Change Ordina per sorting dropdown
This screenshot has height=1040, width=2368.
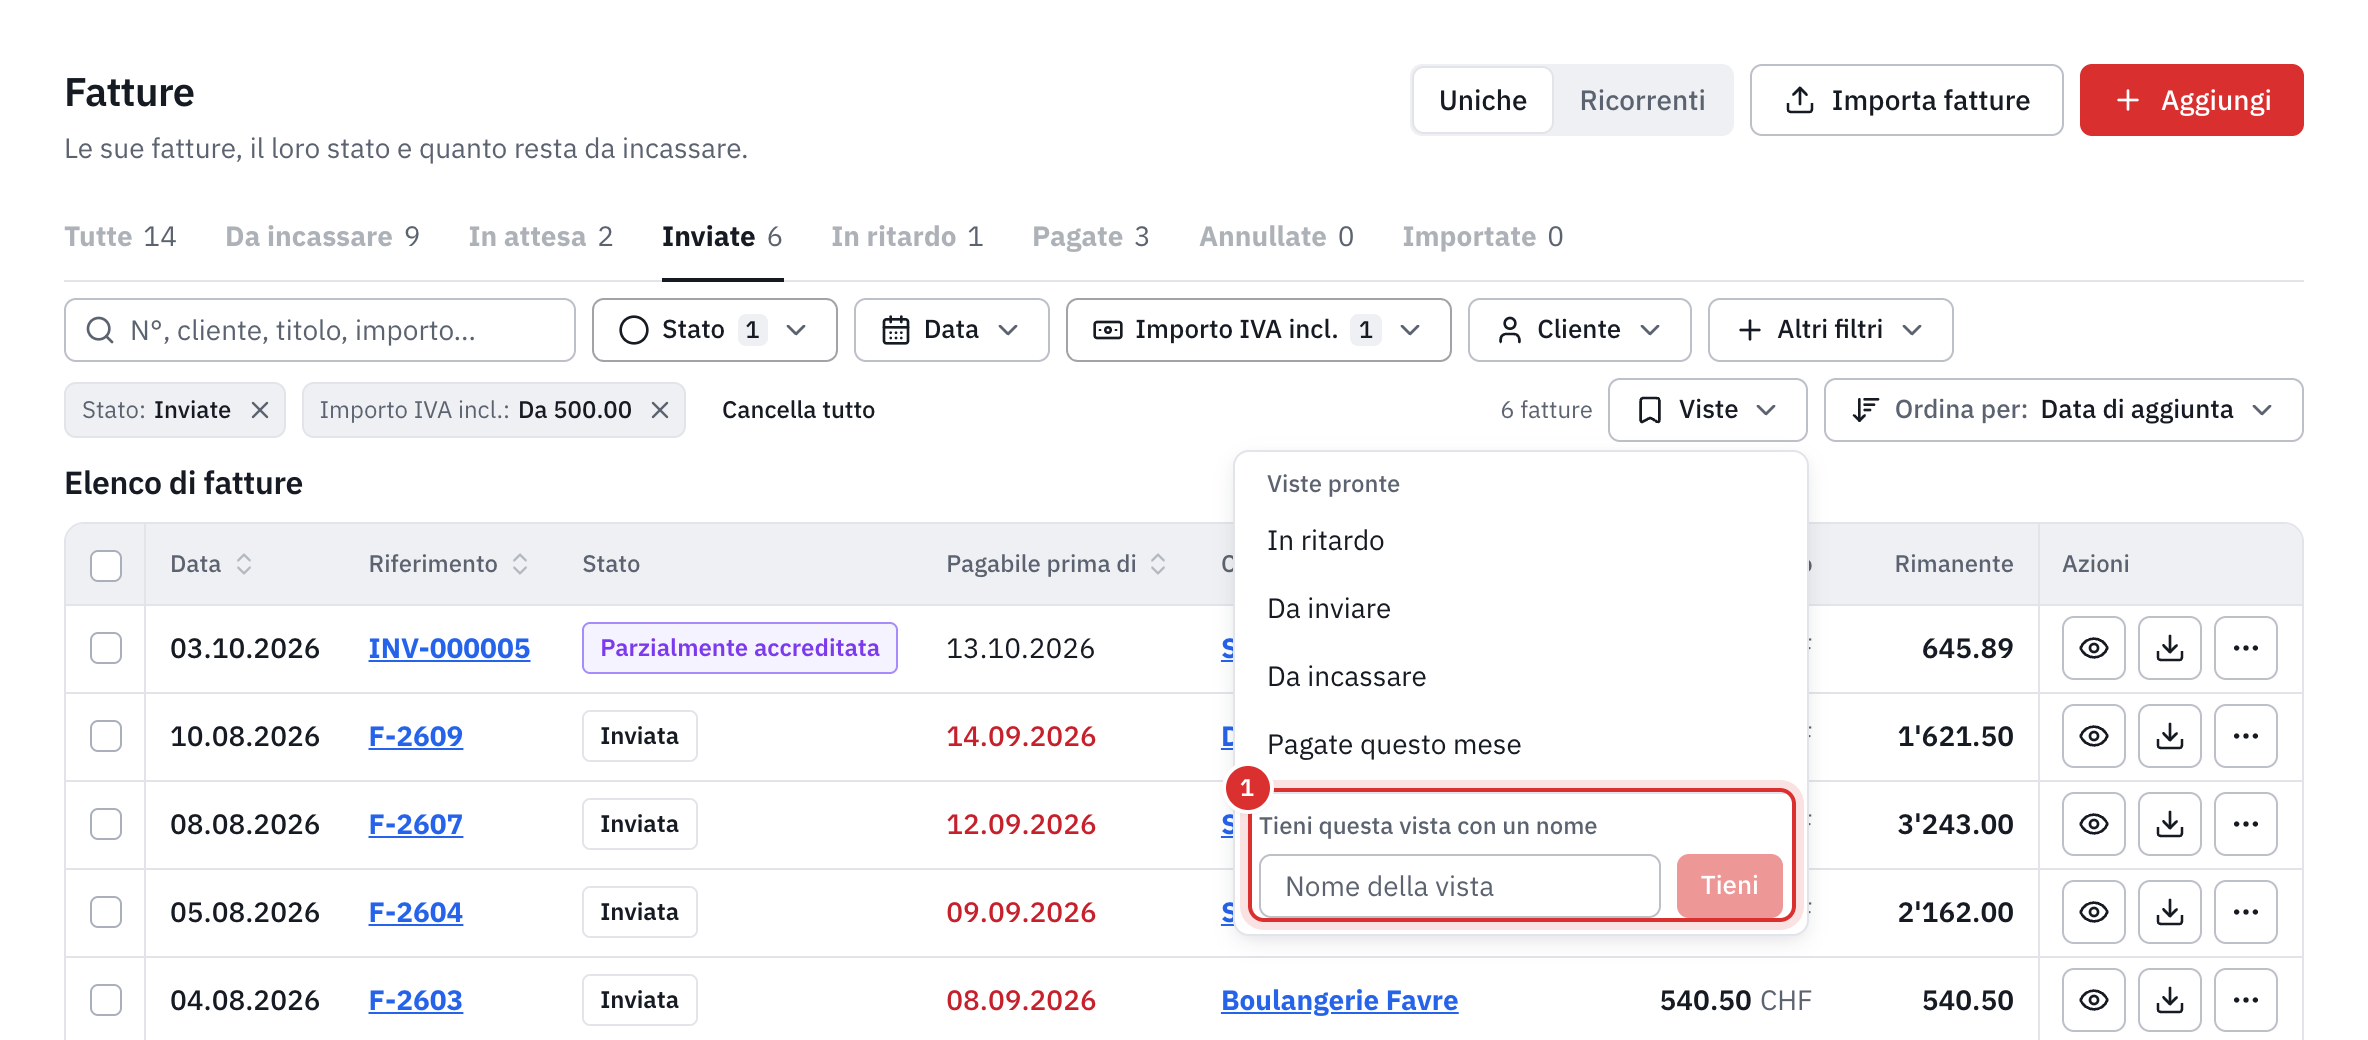pos(2063,410)
